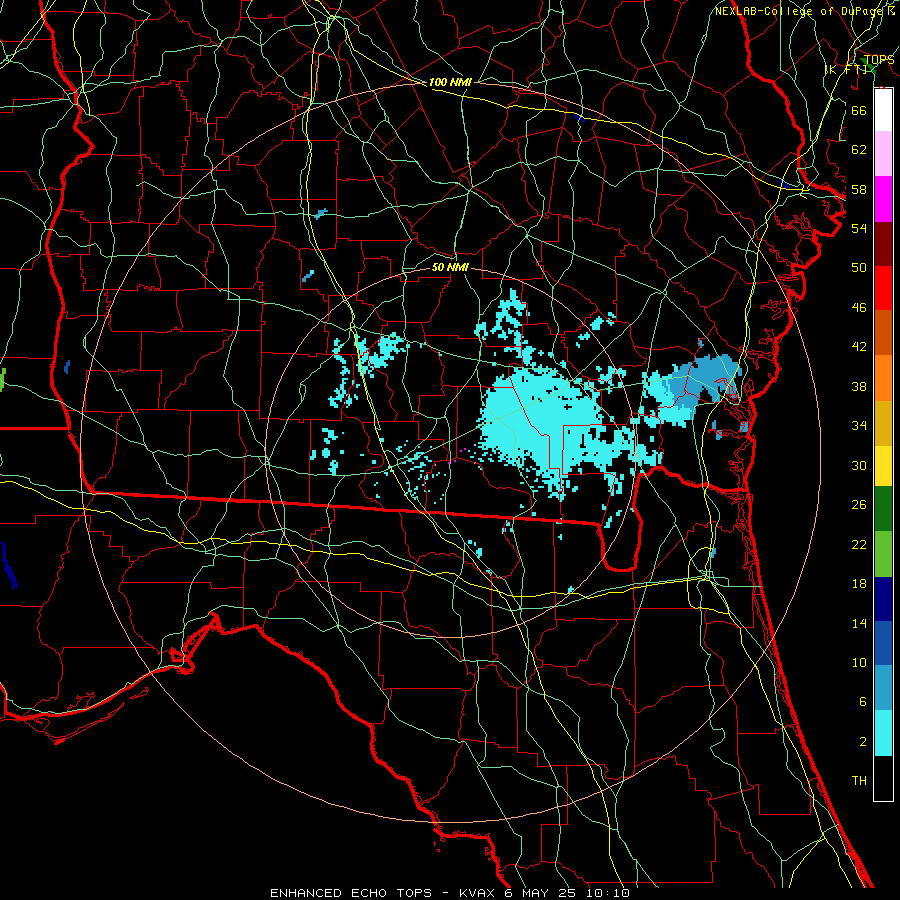The width and height of the screenshot is (900, 900).
Task: Click the K FT units label
Action: coord(845,69)
